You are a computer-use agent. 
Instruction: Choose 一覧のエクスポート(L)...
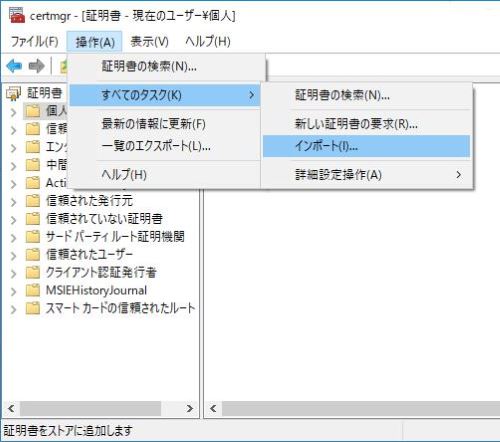[165, 146]
